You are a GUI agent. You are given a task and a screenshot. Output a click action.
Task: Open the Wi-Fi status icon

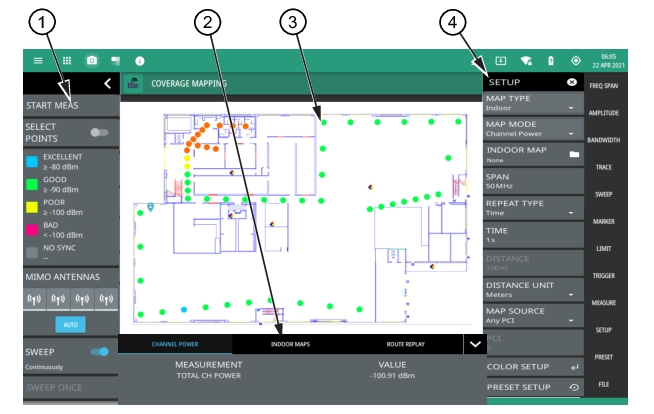(x=526, y=60)
